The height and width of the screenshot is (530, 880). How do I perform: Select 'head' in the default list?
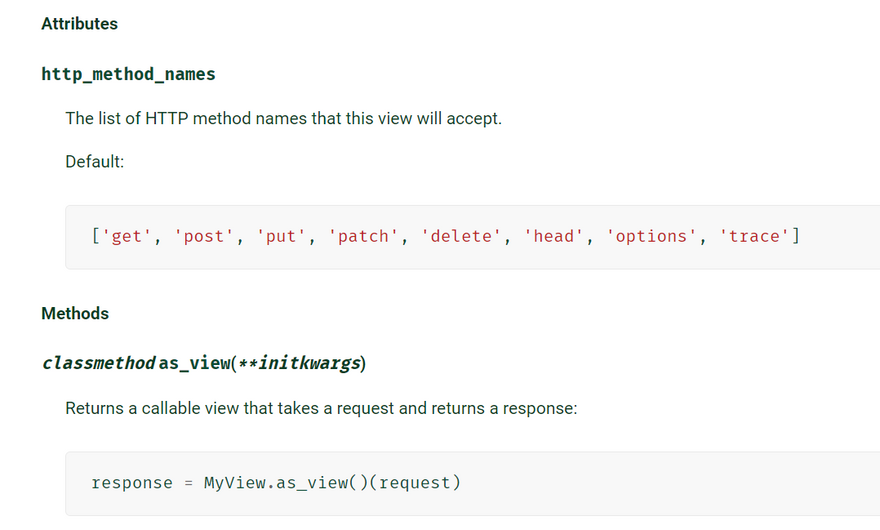[555, 237]
